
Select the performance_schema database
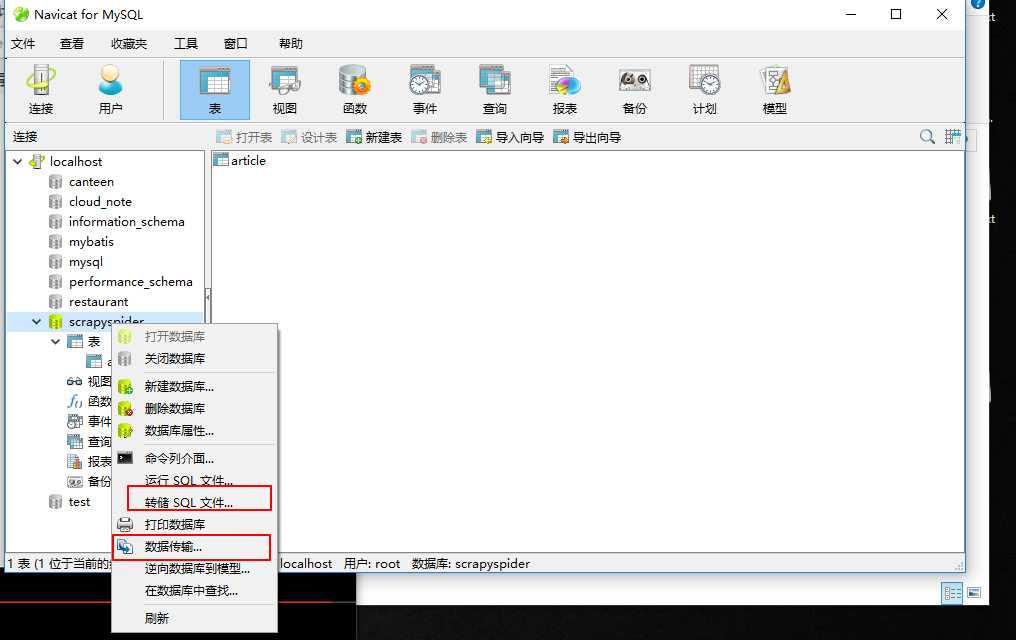tap(130, 282)
